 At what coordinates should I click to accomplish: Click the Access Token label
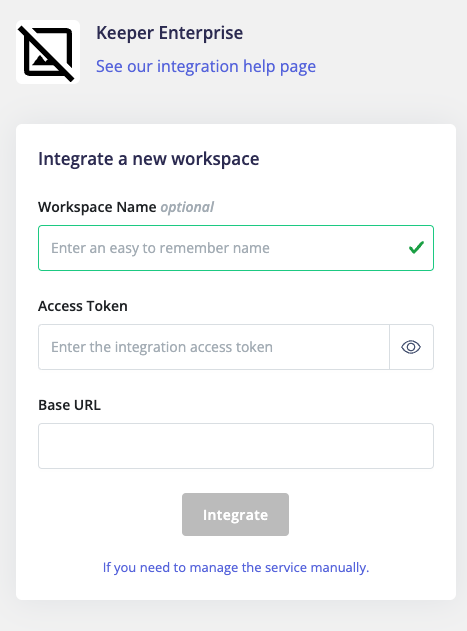tap(83, 306)
